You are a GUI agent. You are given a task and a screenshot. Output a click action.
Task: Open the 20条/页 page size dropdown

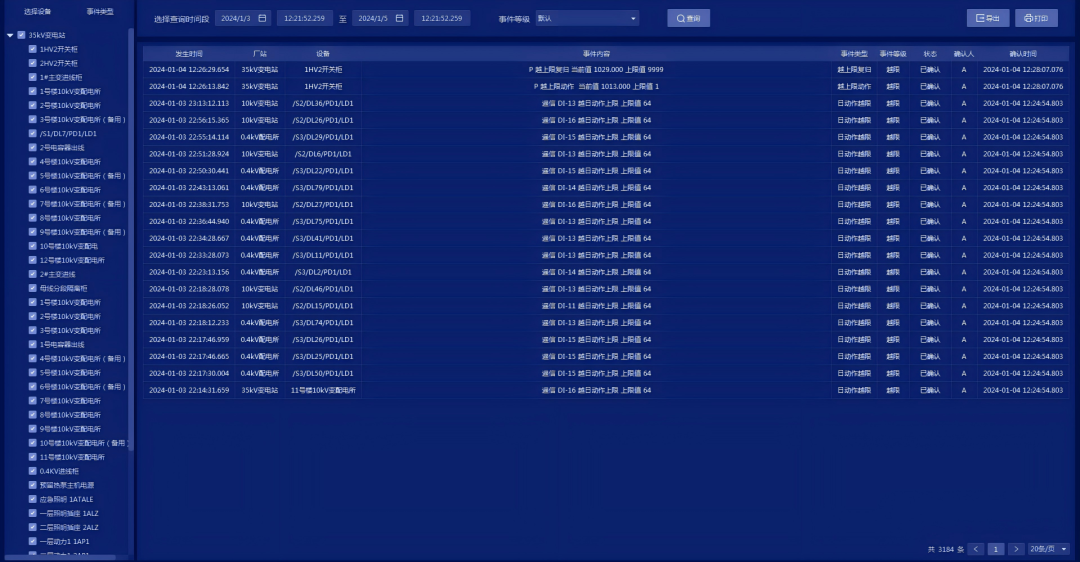pos(1048,549)
